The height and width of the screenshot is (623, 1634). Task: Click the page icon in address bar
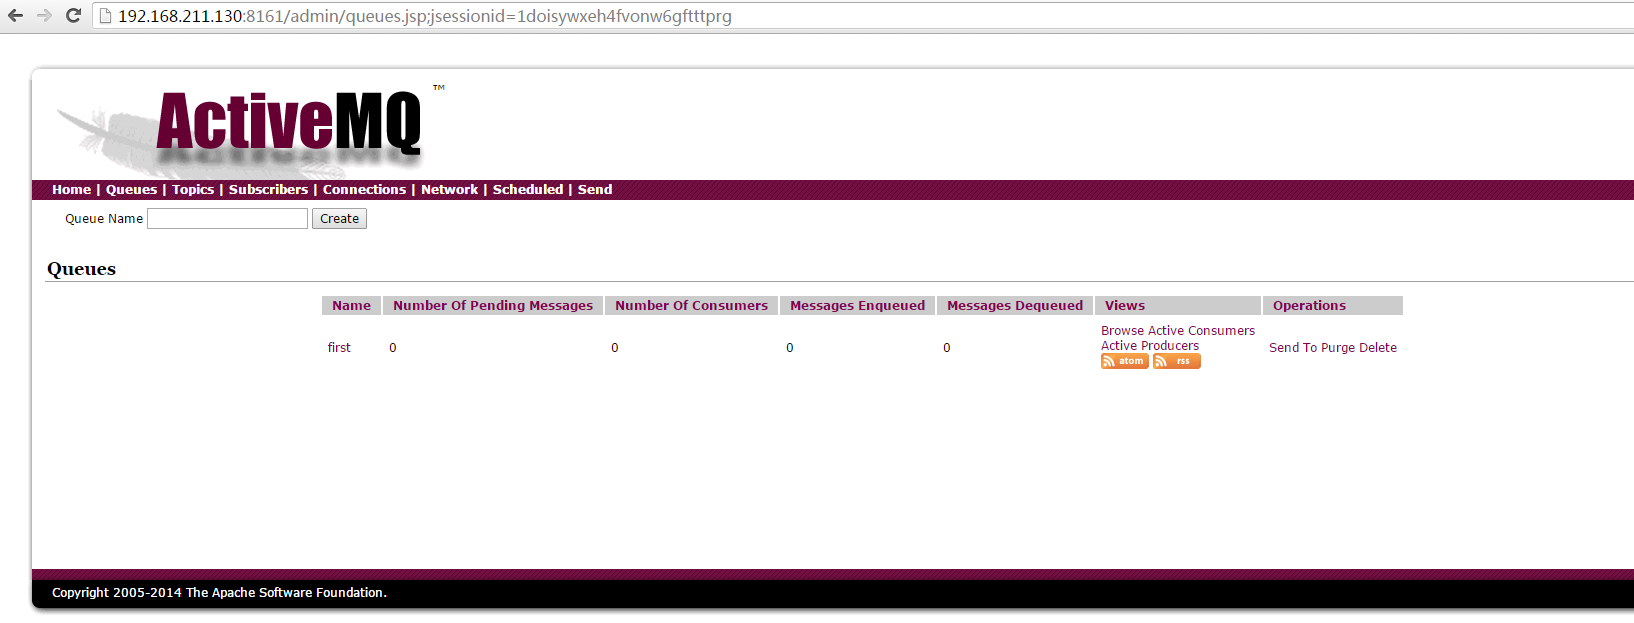point(105,16)
